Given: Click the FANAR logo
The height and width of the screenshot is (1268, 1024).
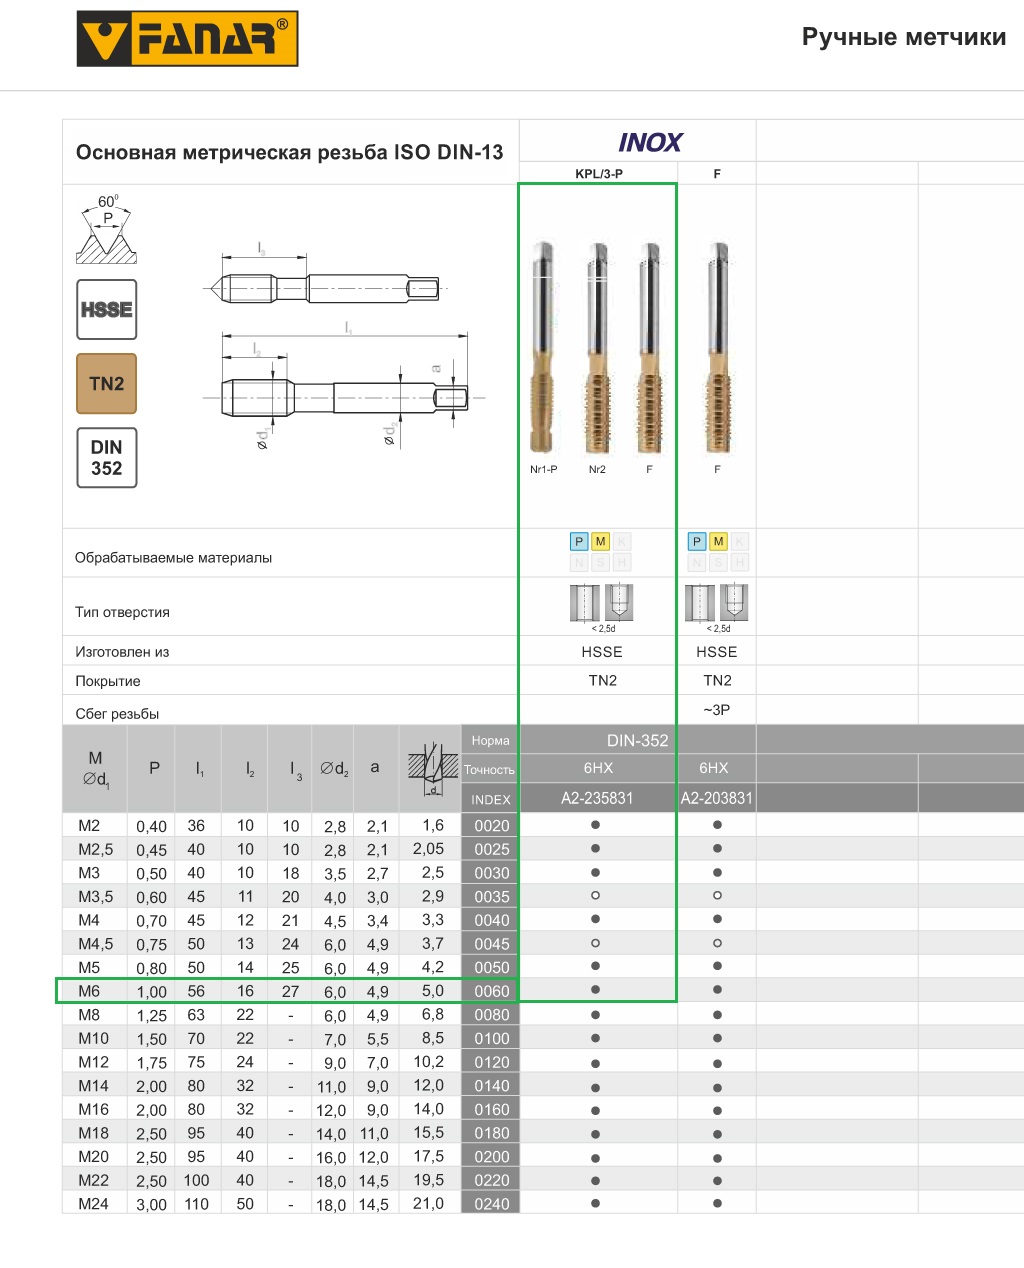Looking at the screenshot, I should coord(187,39).
